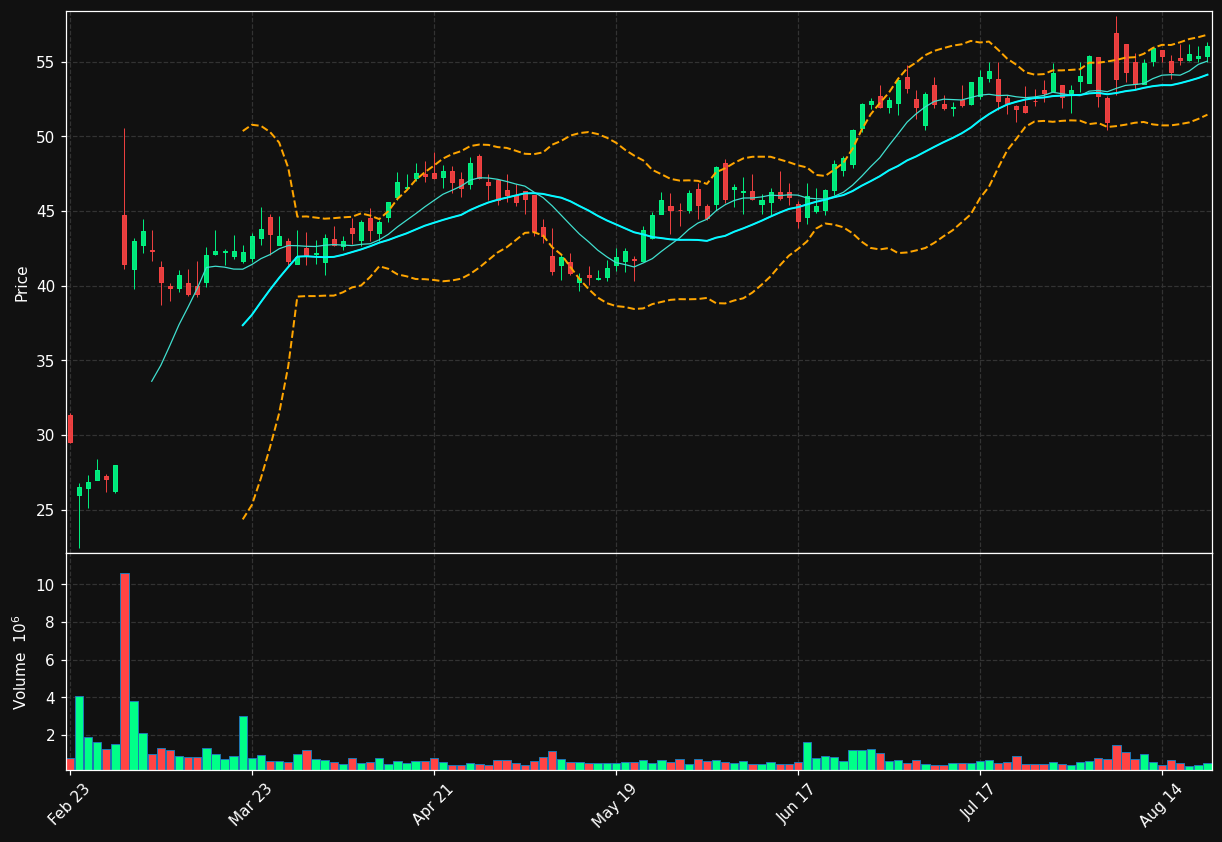Click the 45 price axis tick

point(46,212)
